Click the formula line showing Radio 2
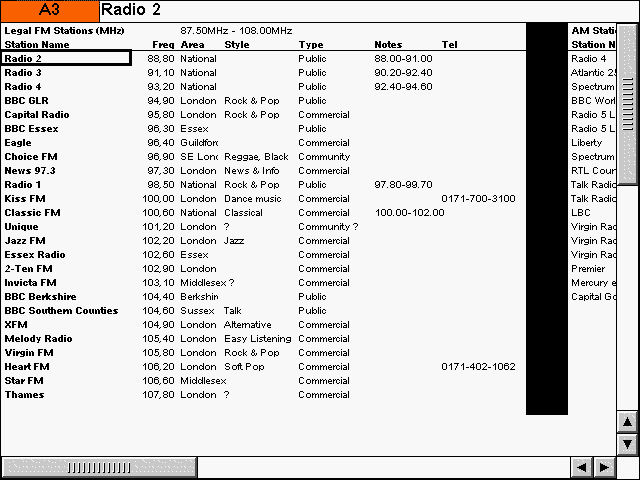640x480 pixels. (x=368, y=10)
